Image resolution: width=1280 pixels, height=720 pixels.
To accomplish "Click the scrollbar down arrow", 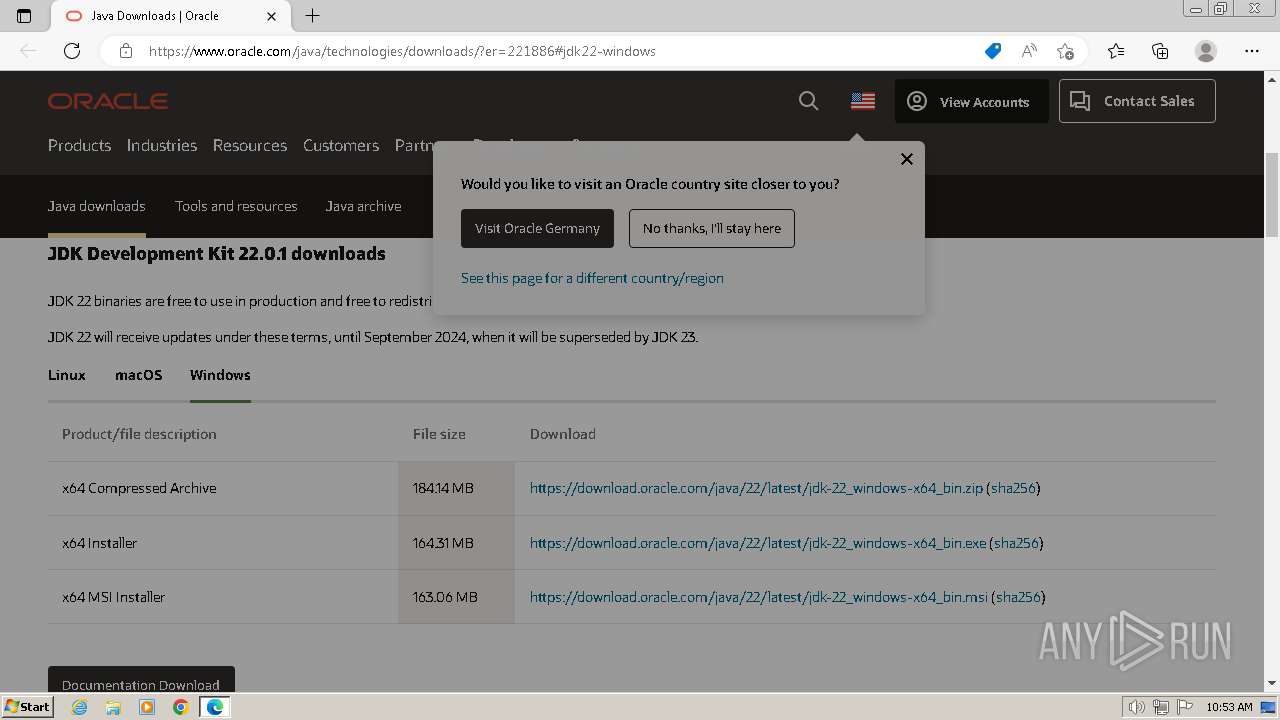I will 1272,684.
